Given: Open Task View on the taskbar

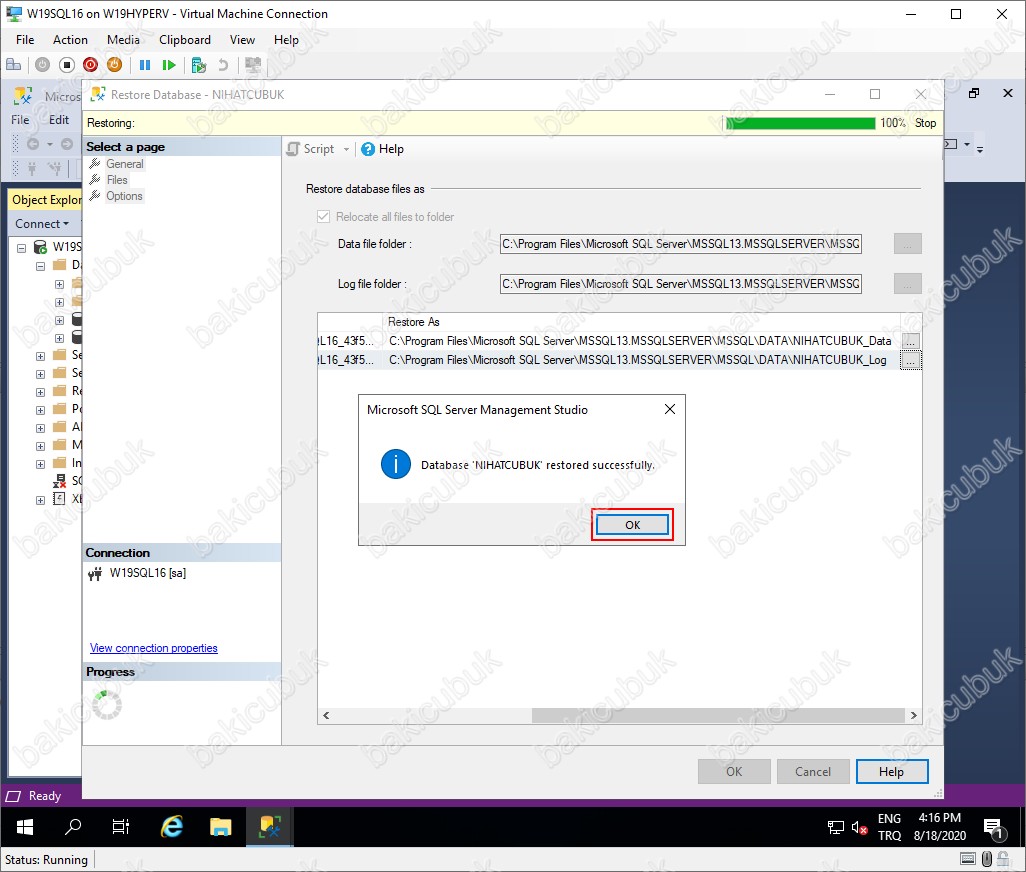Looking at the screenshot, I should pos(121,827).
